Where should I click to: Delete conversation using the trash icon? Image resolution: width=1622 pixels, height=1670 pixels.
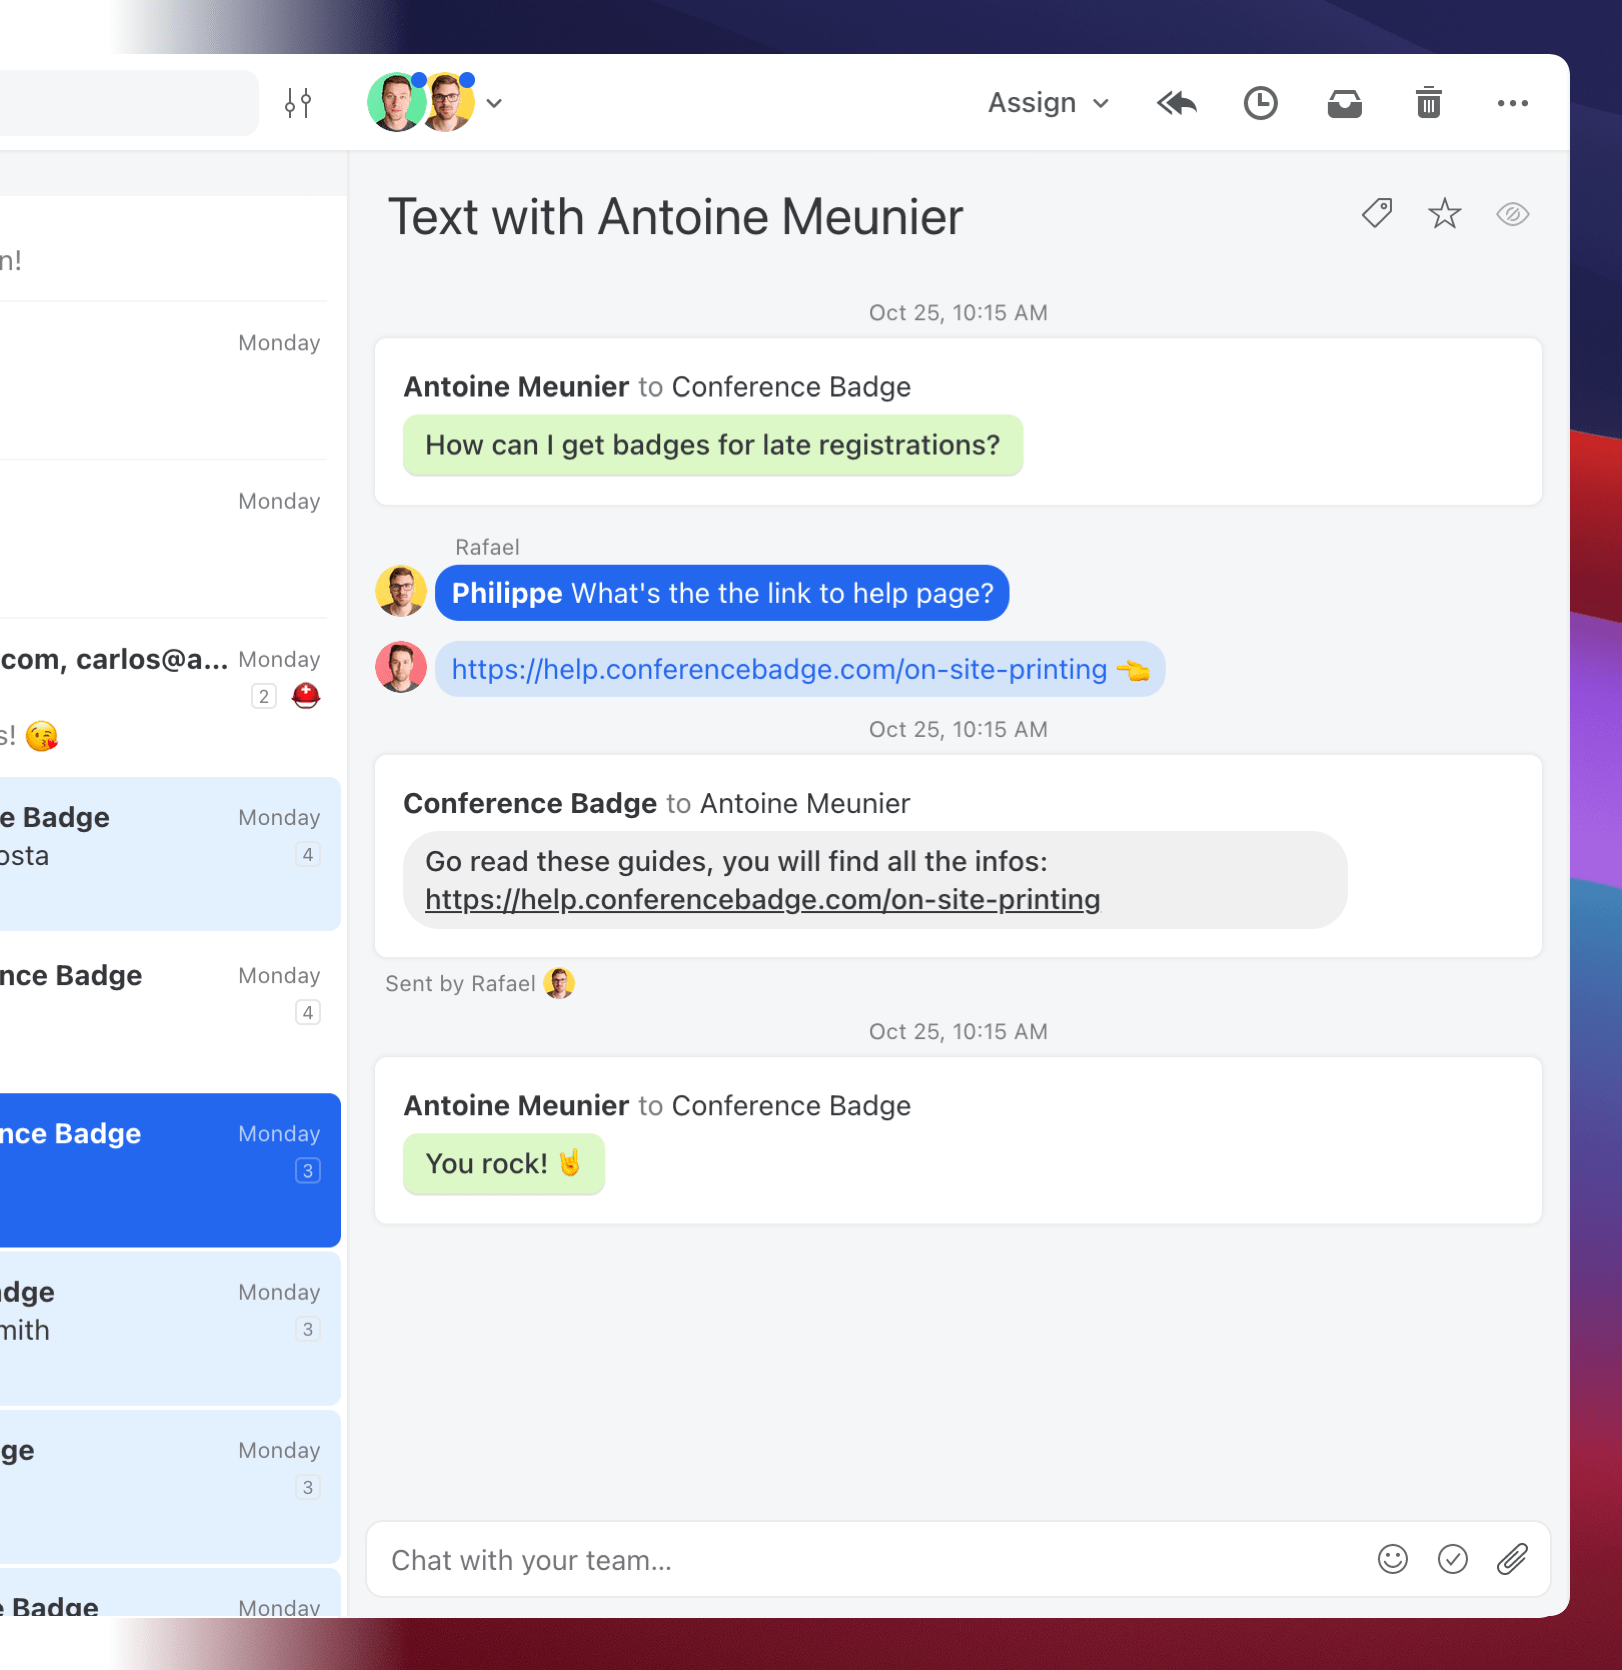[1429, 103]
